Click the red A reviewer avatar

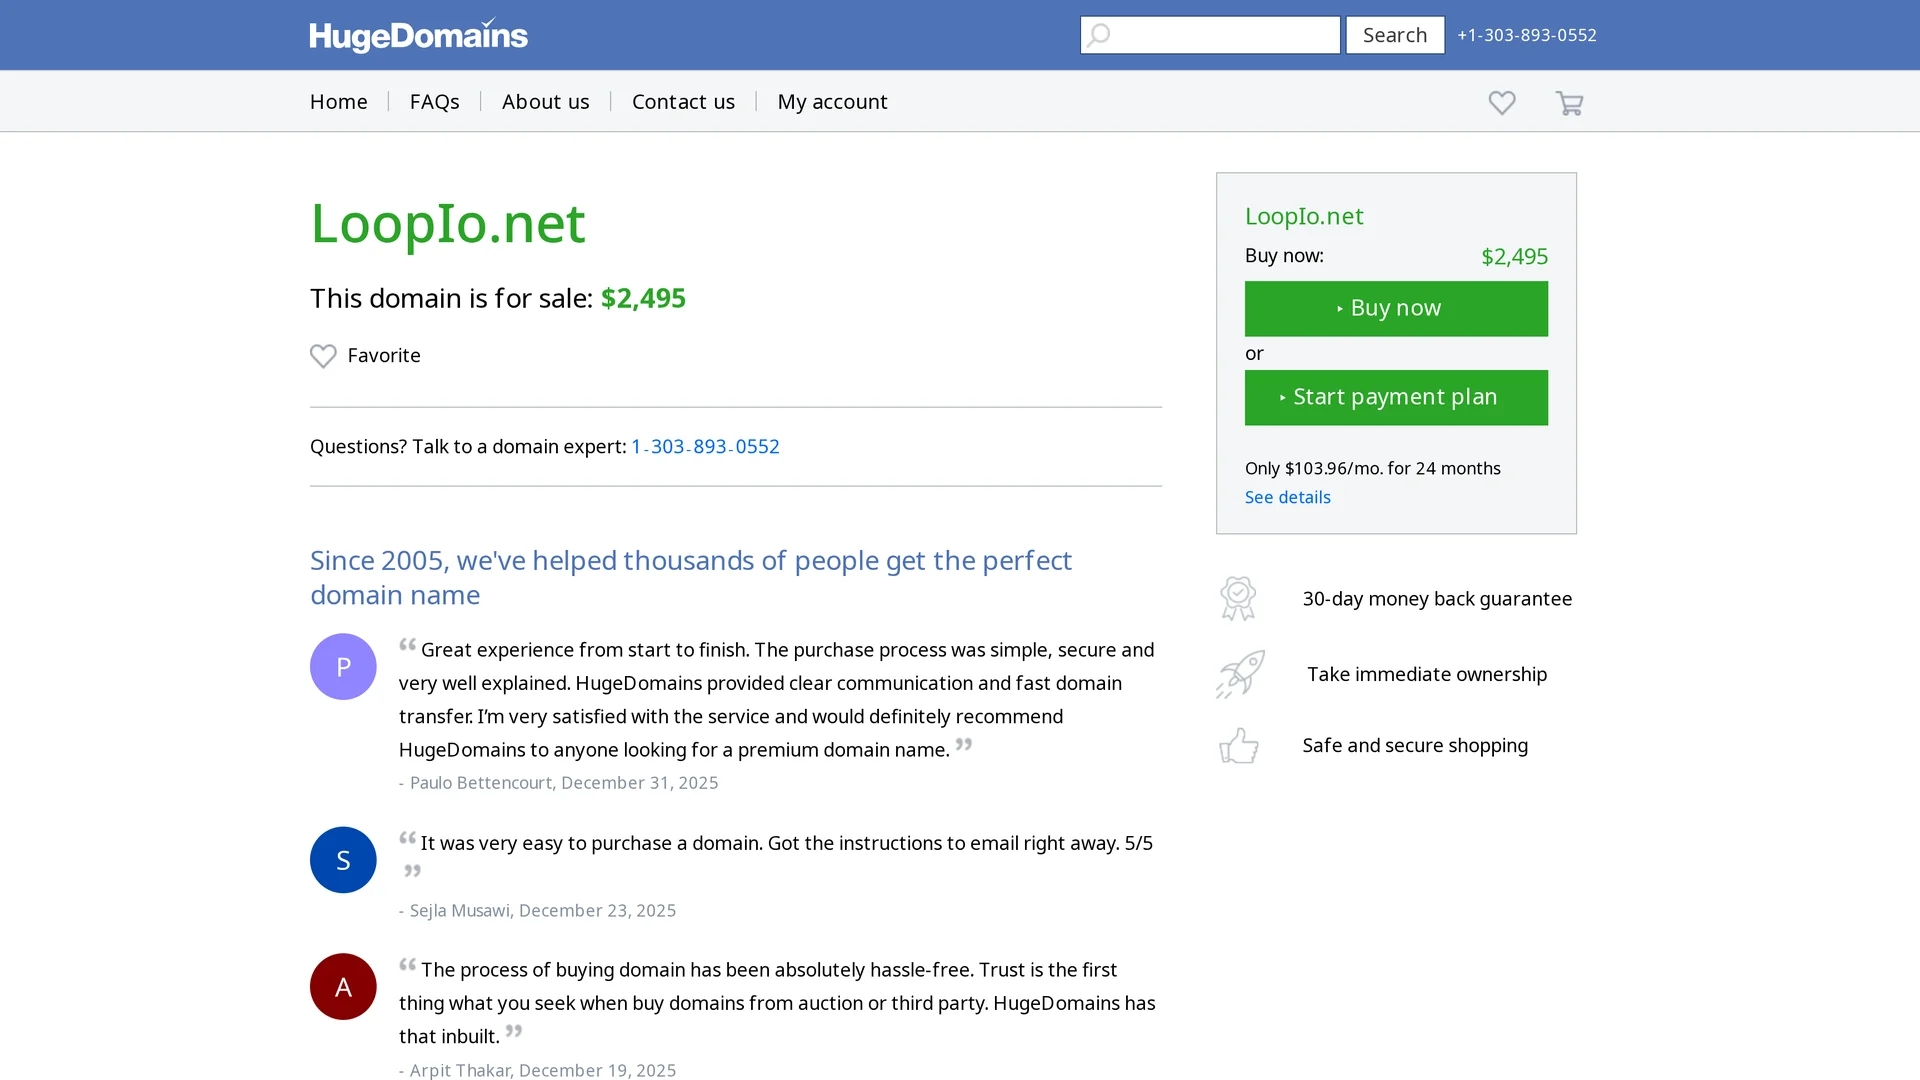343,986
